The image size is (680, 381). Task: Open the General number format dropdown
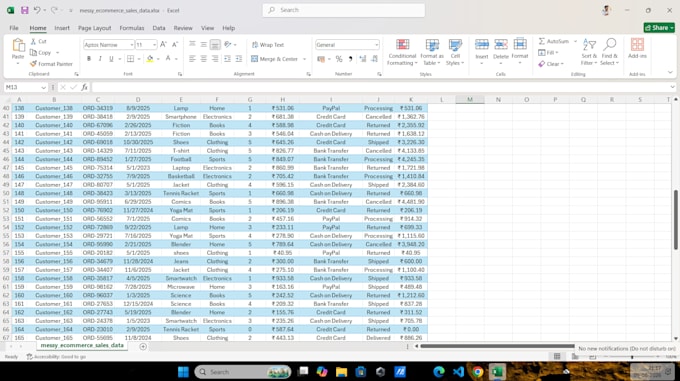376,45
